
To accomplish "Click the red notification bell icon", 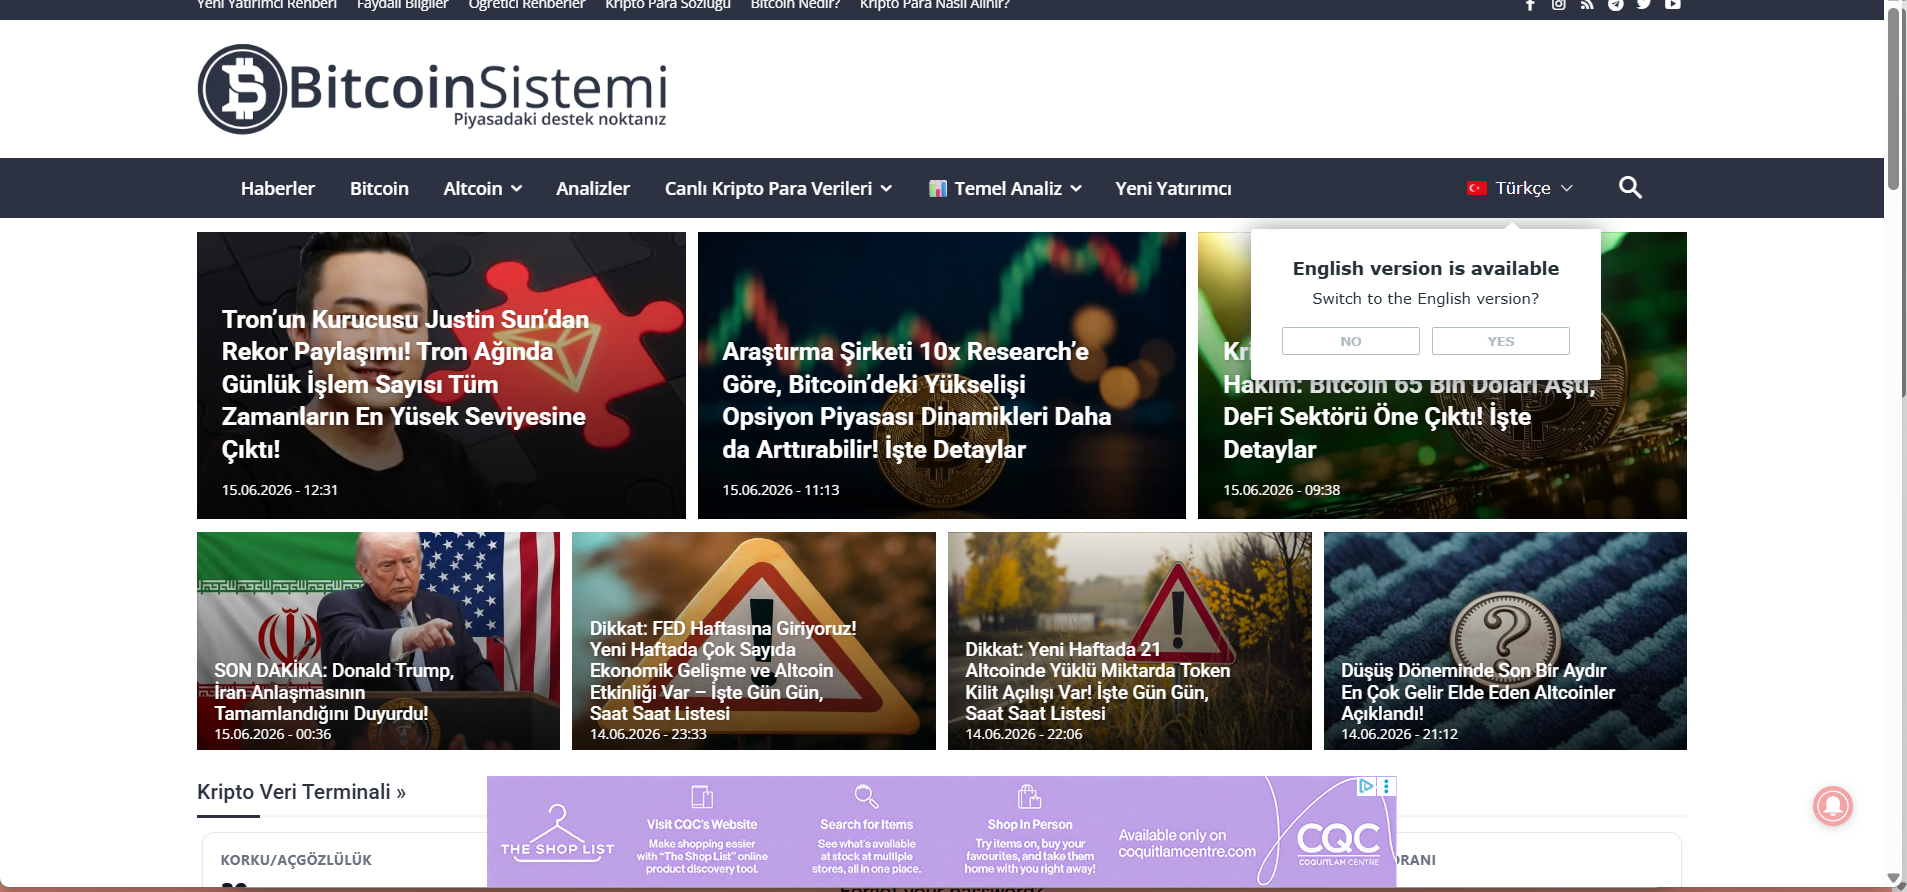I will coord(1833,805).
